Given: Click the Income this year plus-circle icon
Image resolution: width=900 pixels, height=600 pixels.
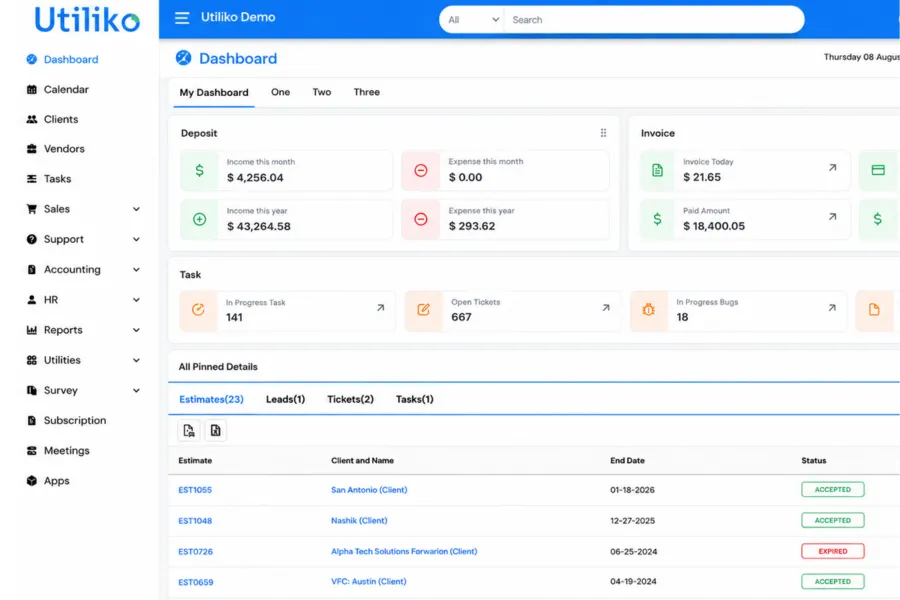Looking at the screenshot, I should click(199, 219).
